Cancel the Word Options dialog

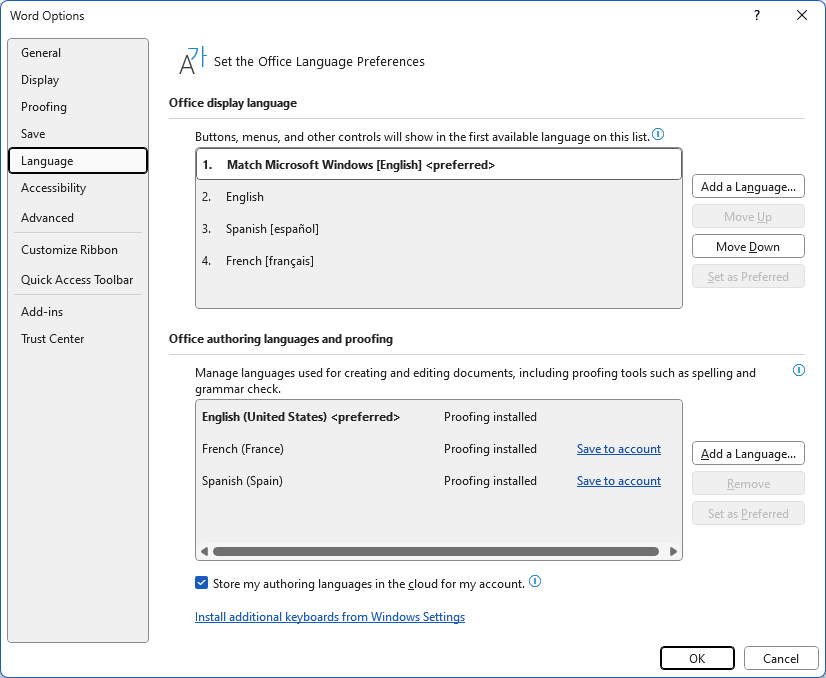tap(781, 658)
